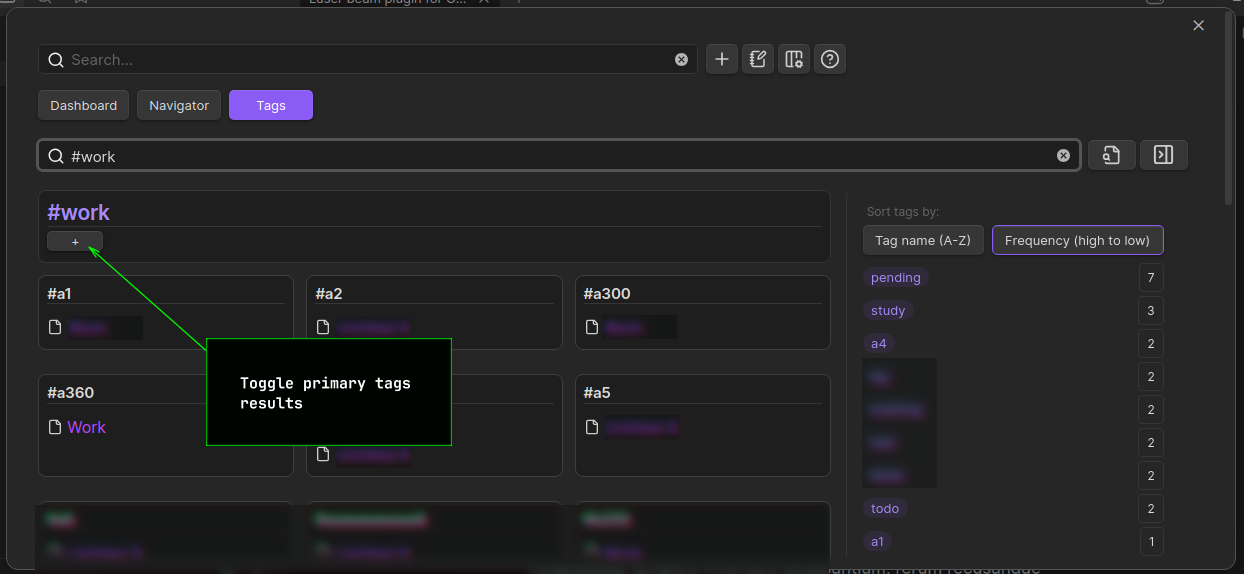Click the count 1 beside a1 tag
1244x574 pixels.
pos(1151,542)
